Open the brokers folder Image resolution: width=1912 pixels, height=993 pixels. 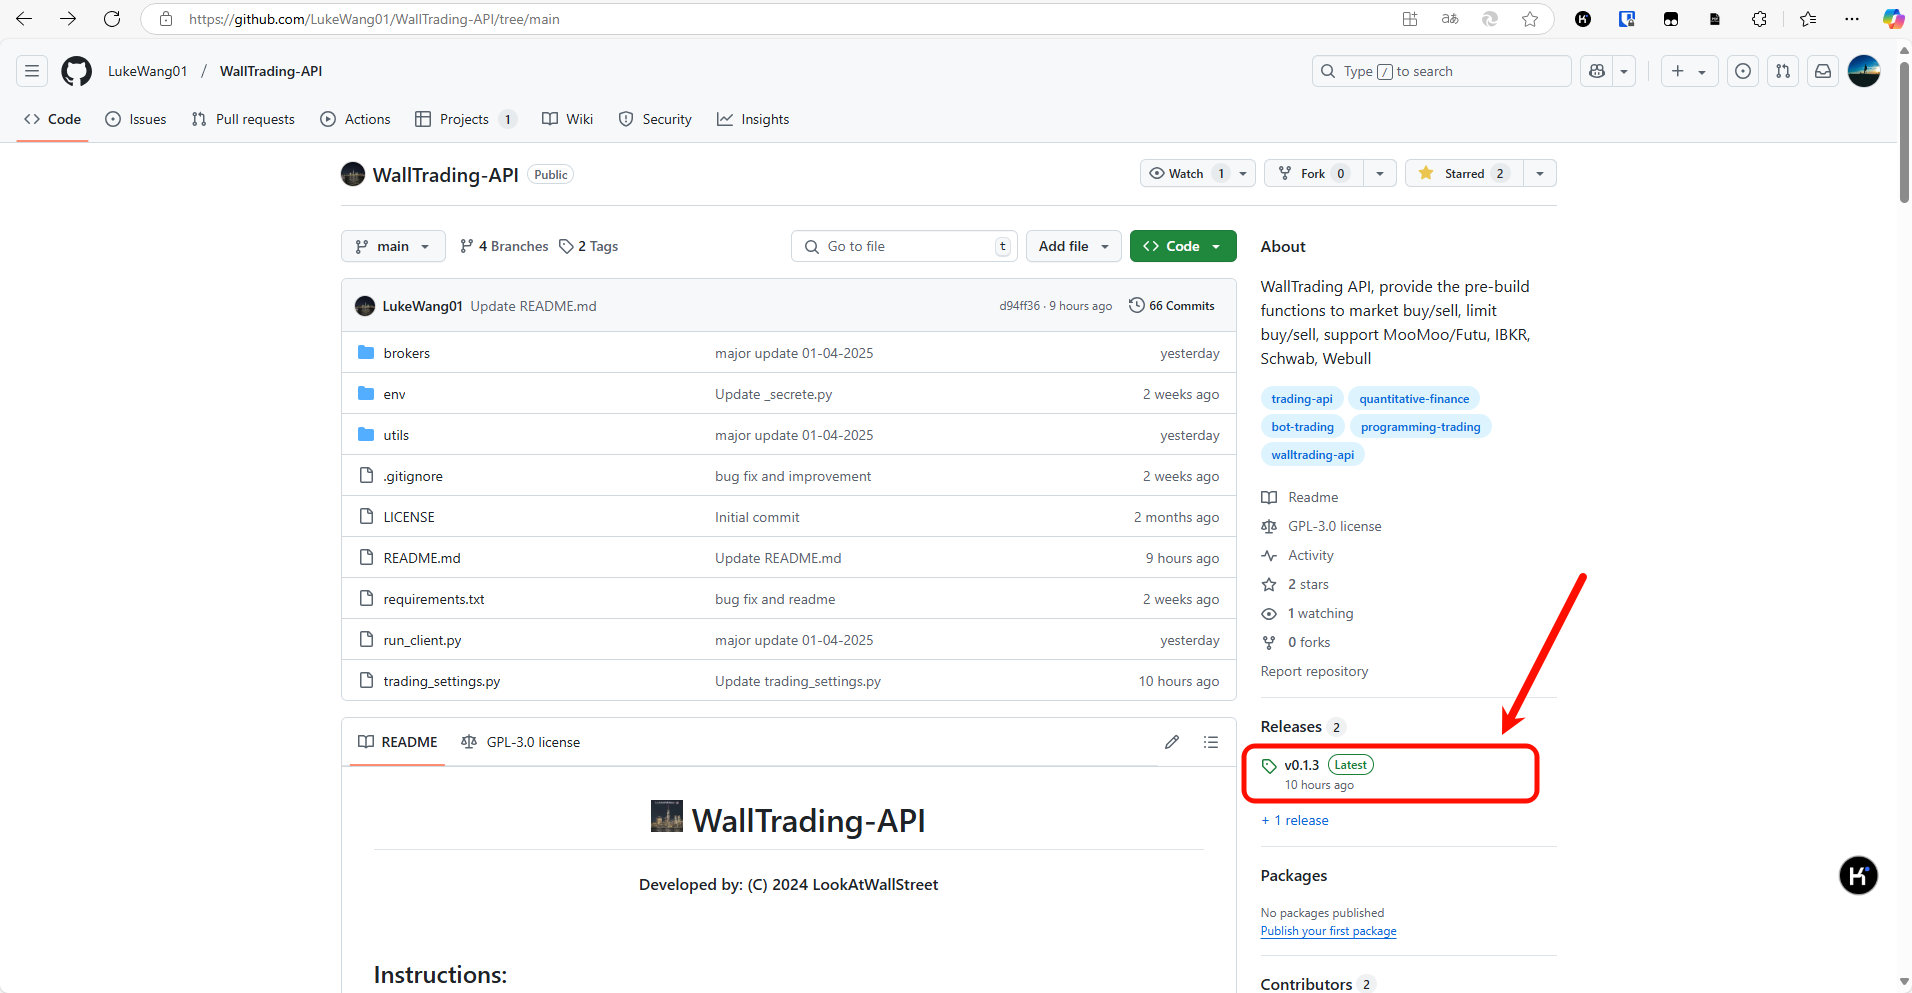click(x=406, y=353)
